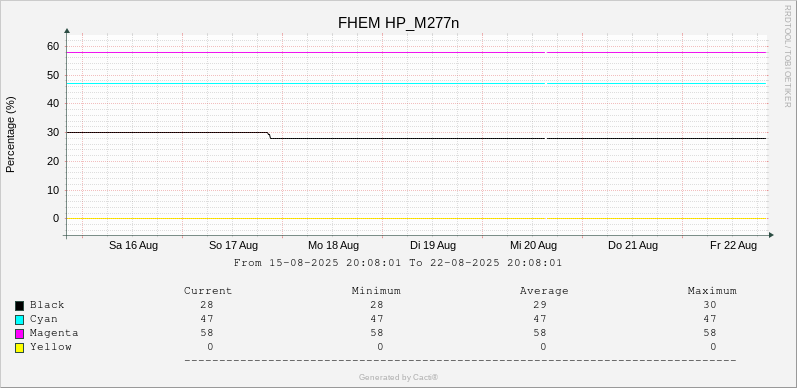Viewport: 797px width, 388px height.
Task: Click the Fr 22 Aug axis label
Action: pos(733,246)
